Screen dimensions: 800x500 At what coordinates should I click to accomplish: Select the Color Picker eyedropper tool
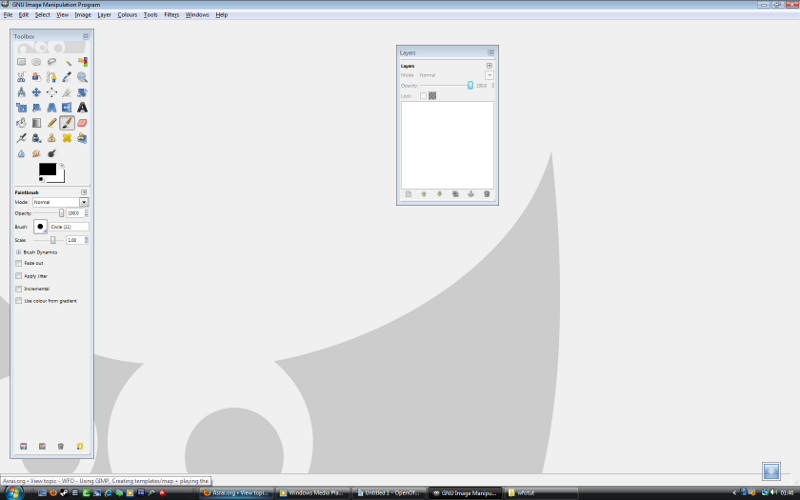67,77
